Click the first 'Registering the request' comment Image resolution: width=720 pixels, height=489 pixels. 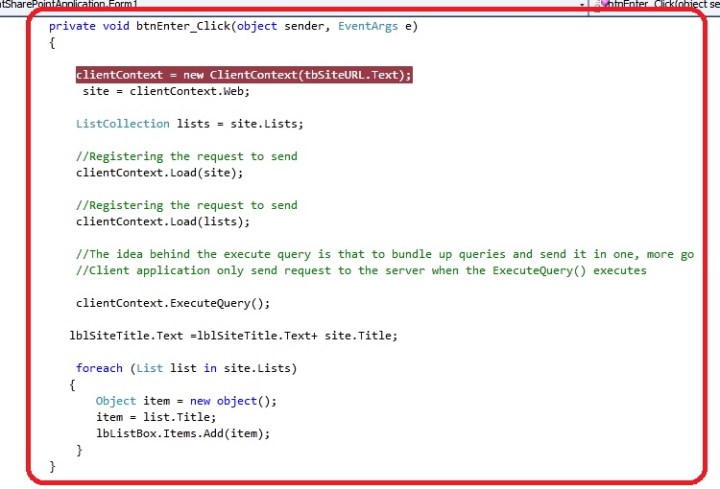click(186, 156)
